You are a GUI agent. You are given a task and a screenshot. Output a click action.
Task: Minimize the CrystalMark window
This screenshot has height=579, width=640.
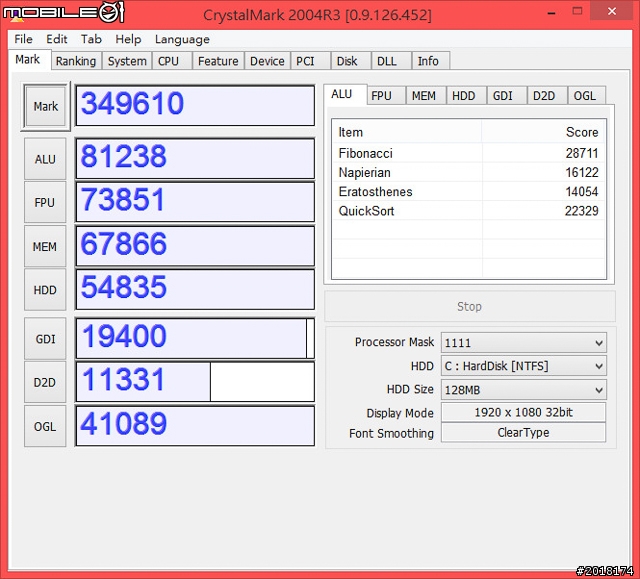pos(551,13)
